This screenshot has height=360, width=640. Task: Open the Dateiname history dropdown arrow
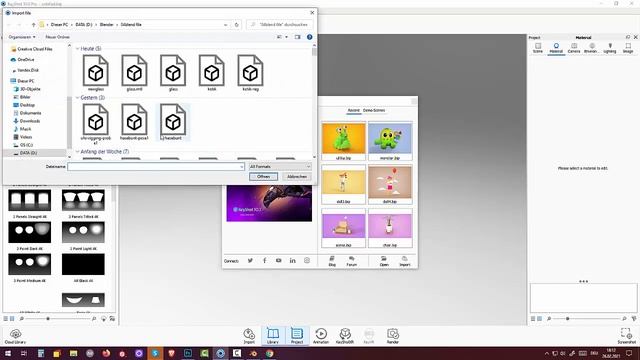[x=242, y=167]
